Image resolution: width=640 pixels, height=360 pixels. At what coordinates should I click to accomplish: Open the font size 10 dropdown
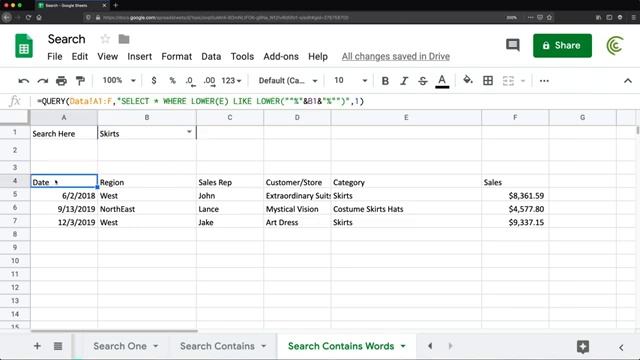[350, 80]
